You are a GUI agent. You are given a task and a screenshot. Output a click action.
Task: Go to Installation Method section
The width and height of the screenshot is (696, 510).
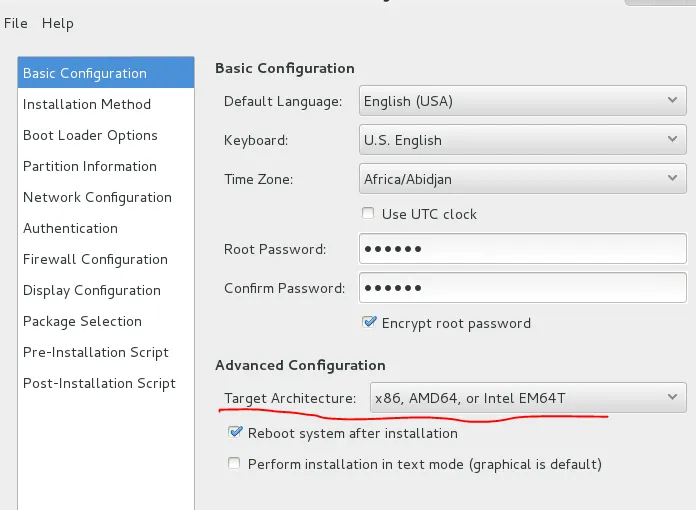(87, 104)
